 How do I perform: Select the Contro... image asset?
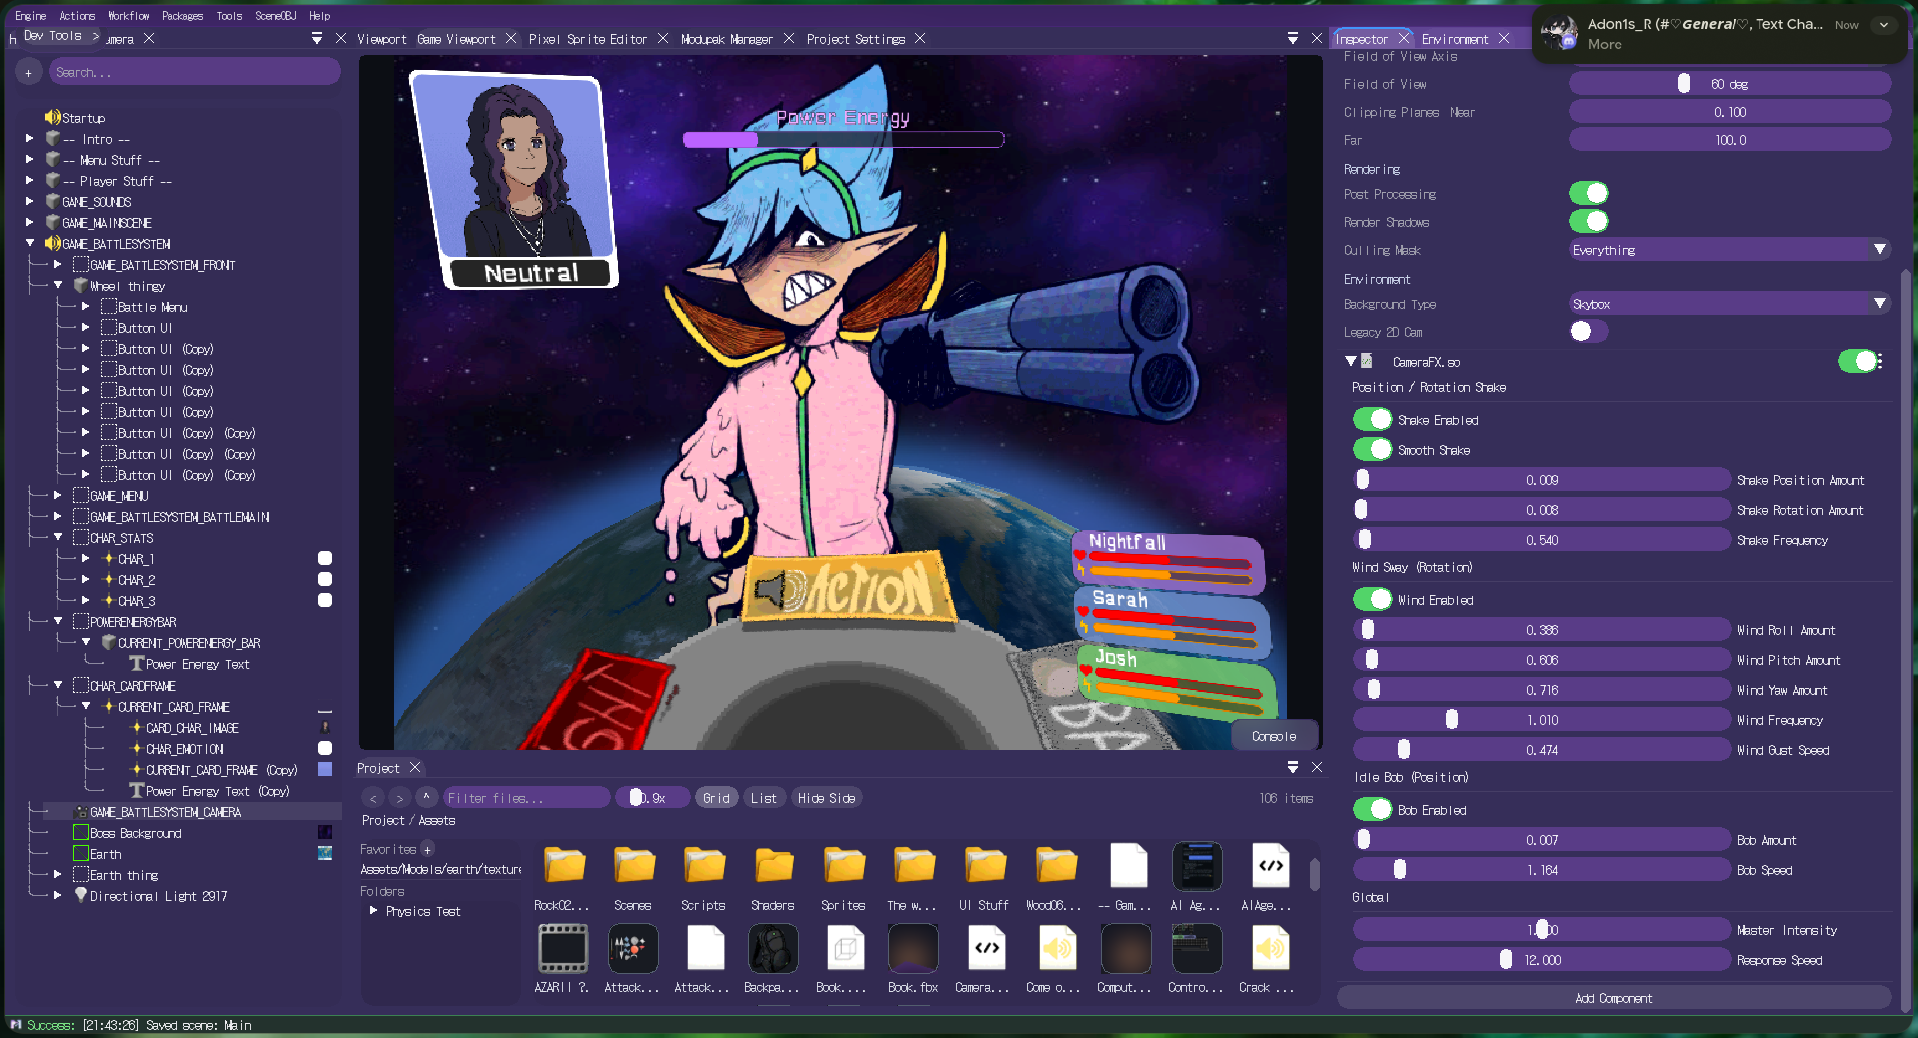pos(1197,959)
